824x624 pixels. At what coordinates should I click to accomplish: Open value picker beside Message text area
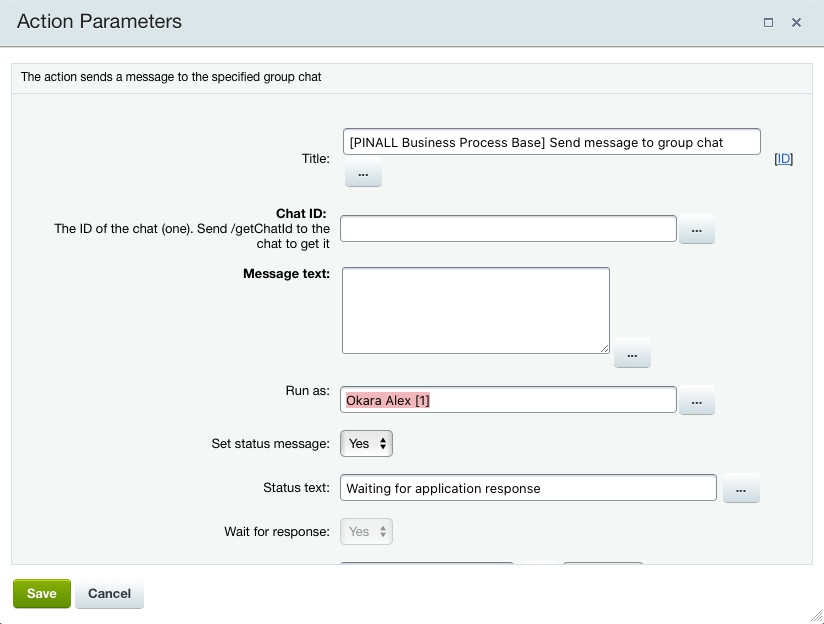tap(632, 354)
